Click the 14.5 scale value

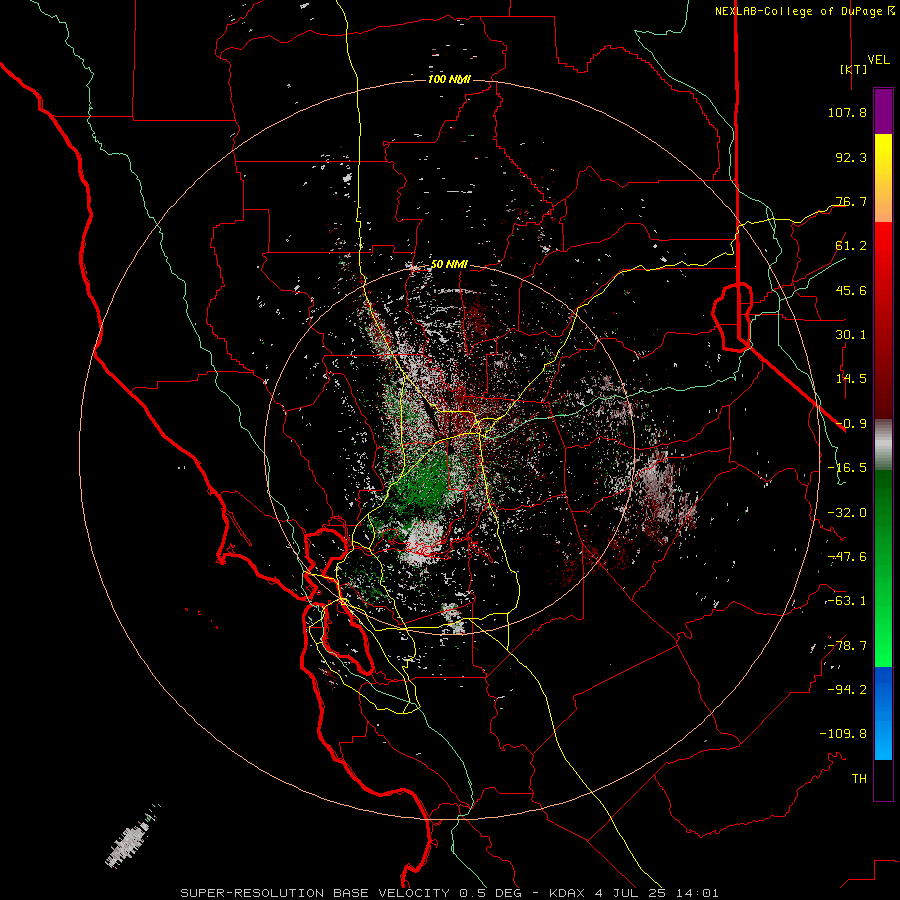(851, 379)
